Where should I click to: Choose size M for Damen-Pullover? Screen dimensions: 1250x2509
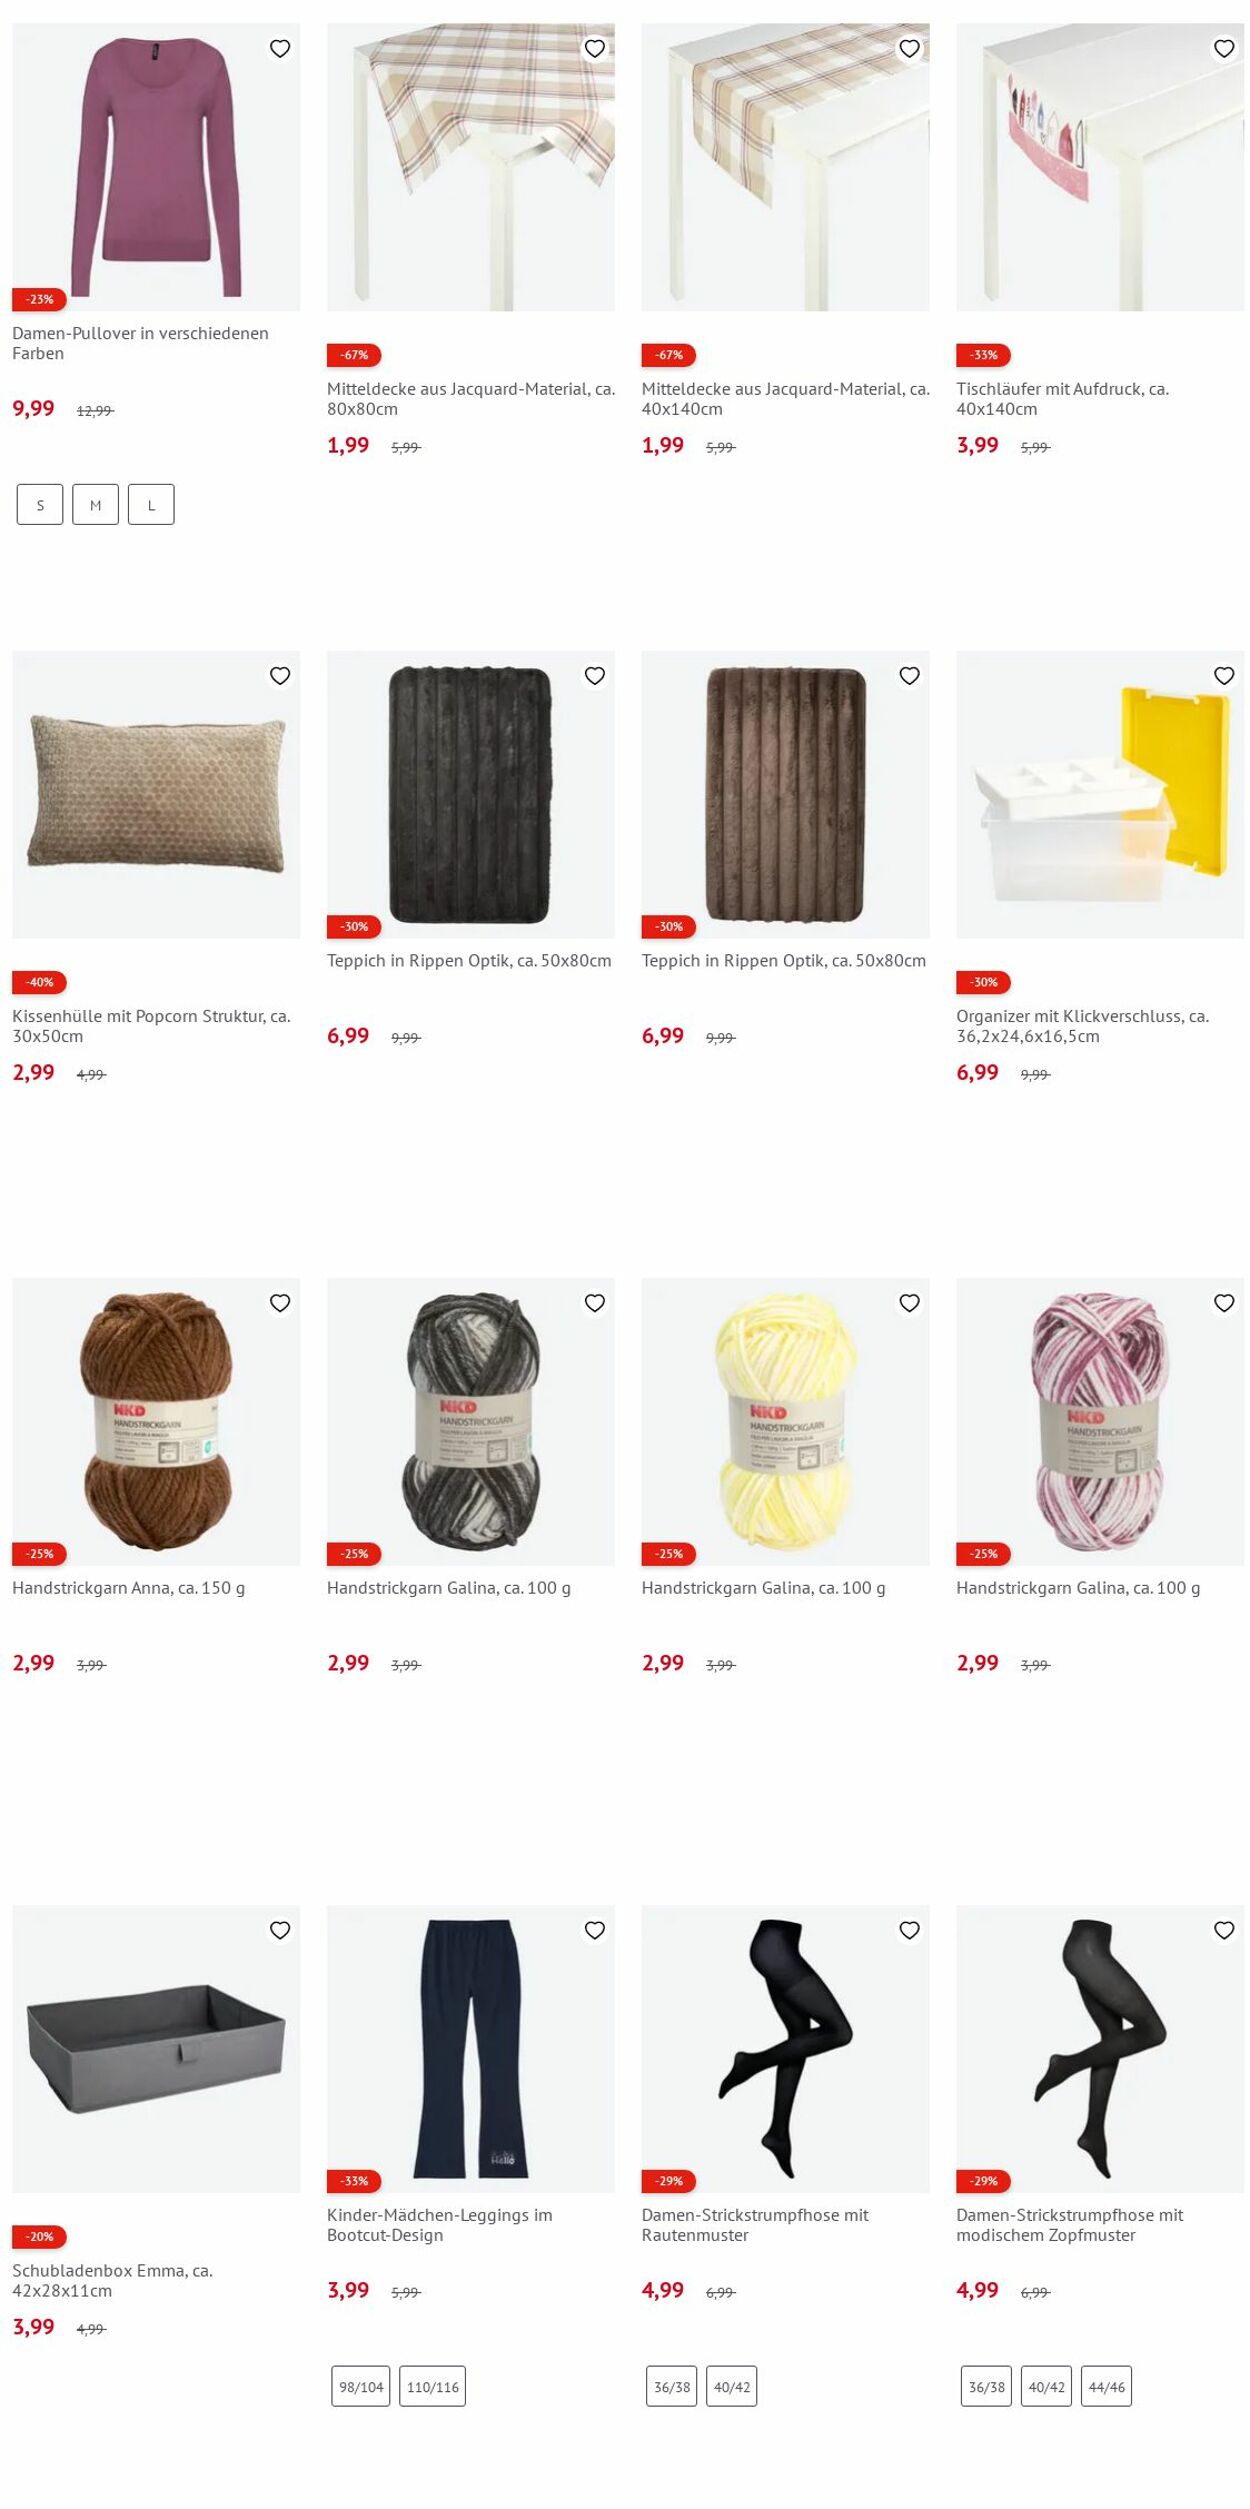(96, 505)
